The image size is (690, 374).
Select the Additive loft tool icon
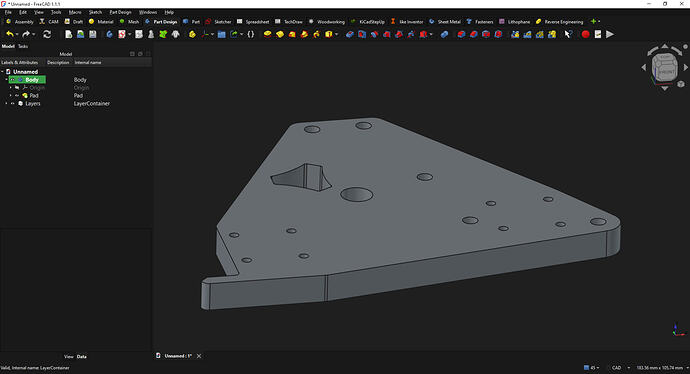292,34
